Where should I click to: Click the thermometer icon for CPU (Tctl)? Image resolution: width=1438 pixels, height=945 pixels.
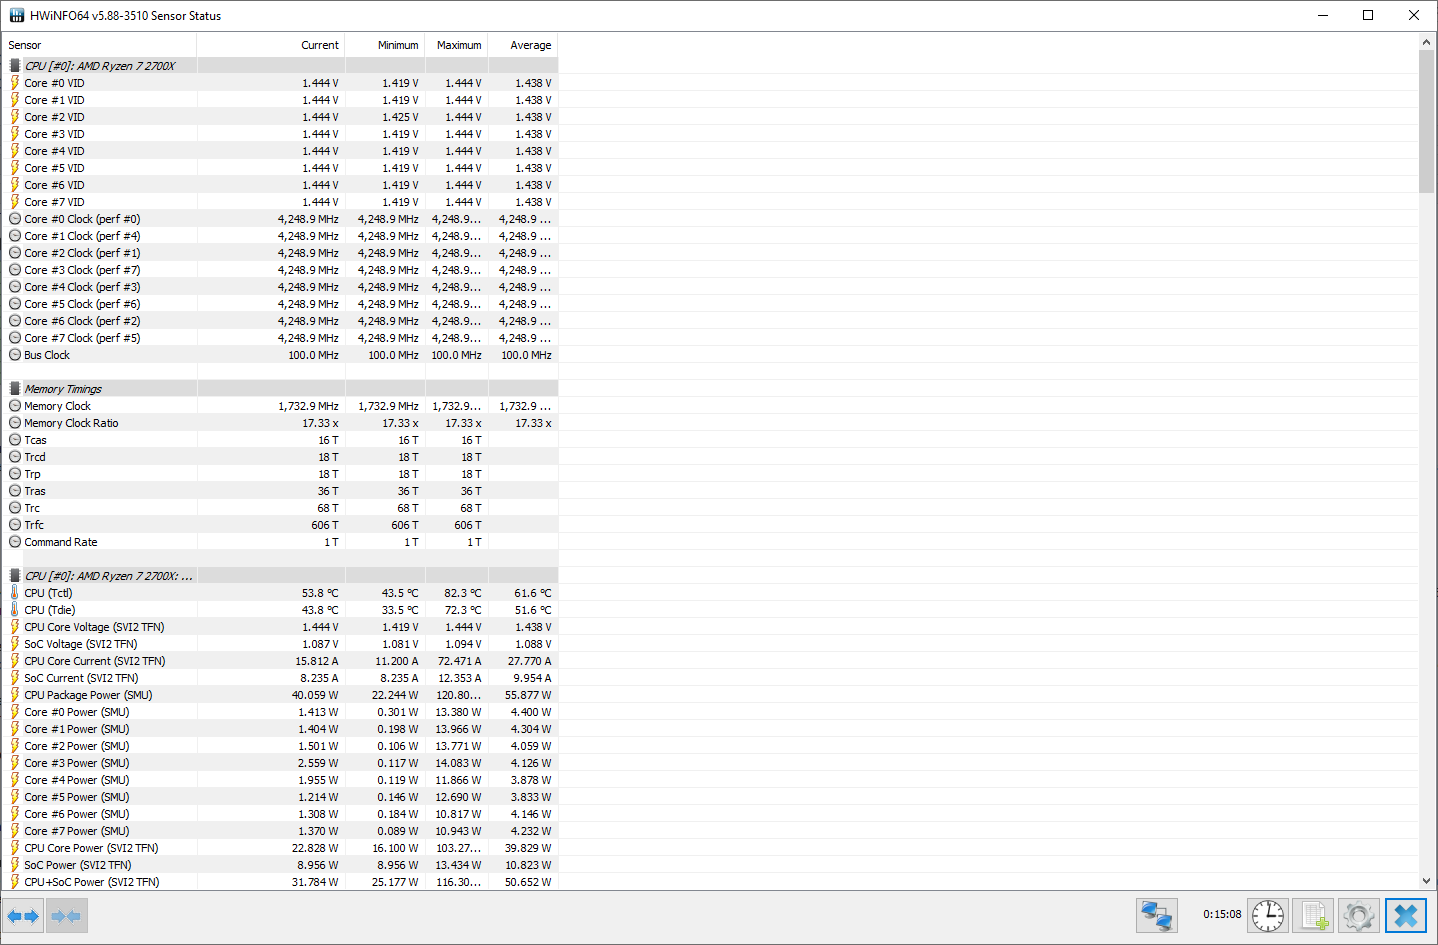[x=15, y=593]
